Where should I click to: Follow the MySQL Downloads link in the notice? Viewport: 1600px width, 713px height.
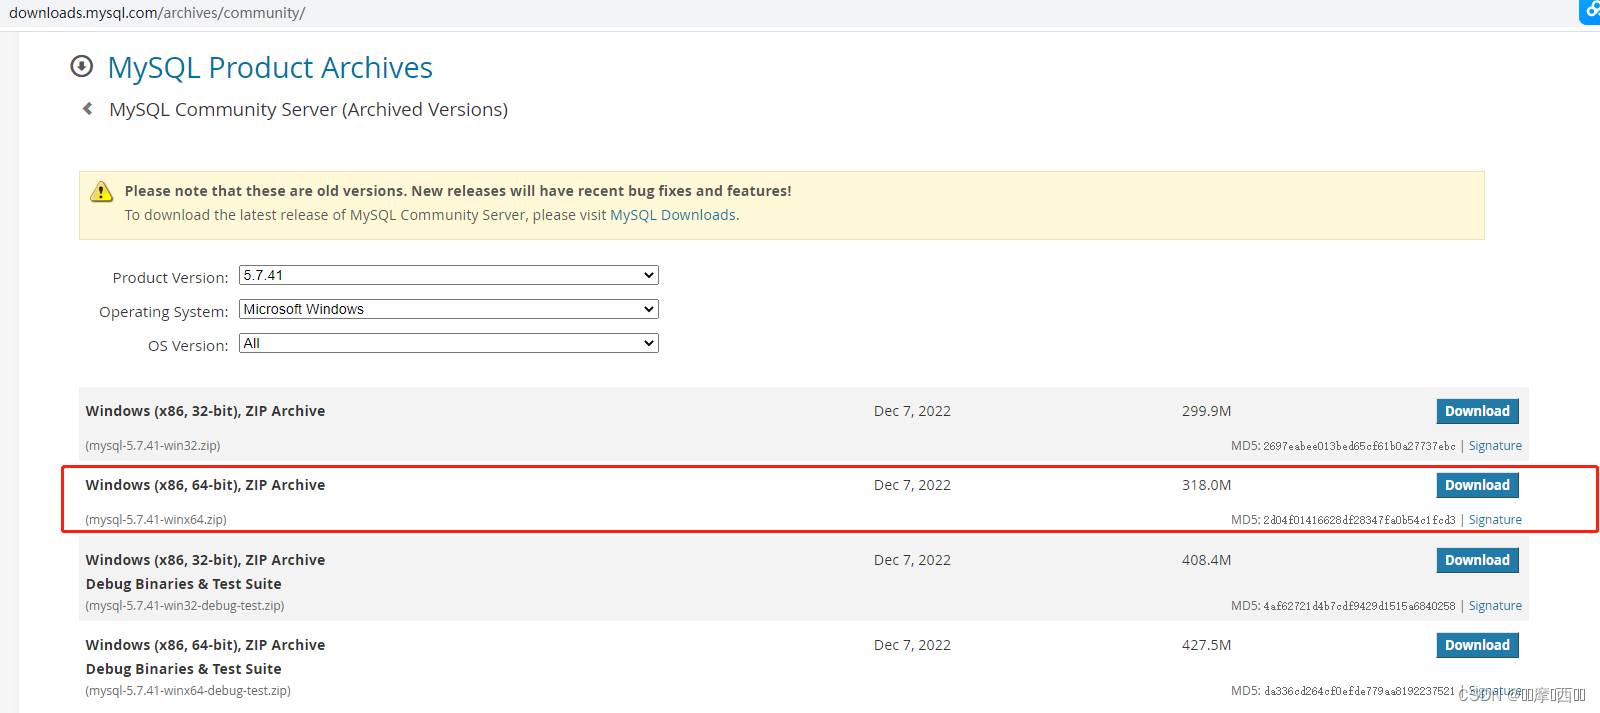point(673,215)
